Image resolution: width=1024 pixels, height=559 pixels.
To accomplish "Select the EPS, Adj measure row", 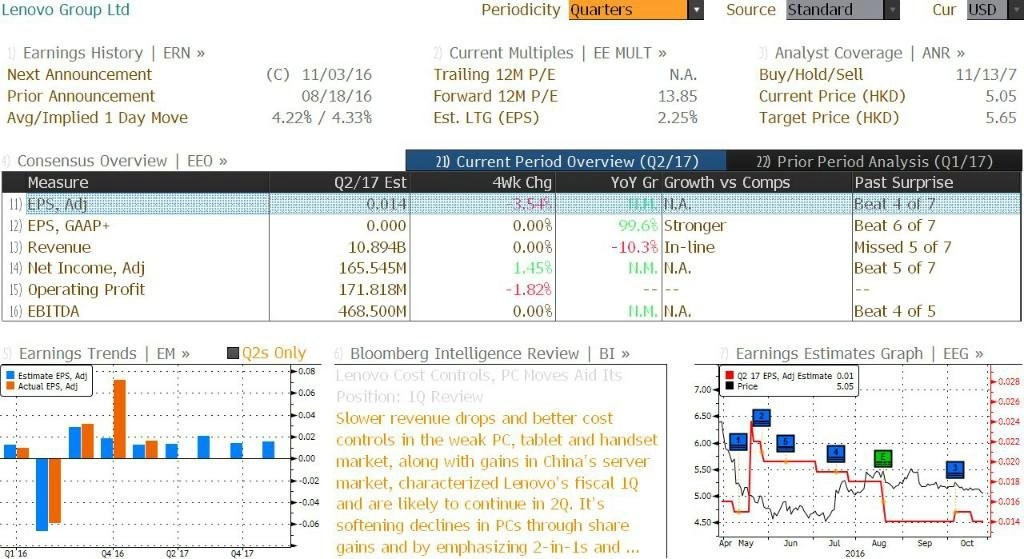I will tap(511, 204).
